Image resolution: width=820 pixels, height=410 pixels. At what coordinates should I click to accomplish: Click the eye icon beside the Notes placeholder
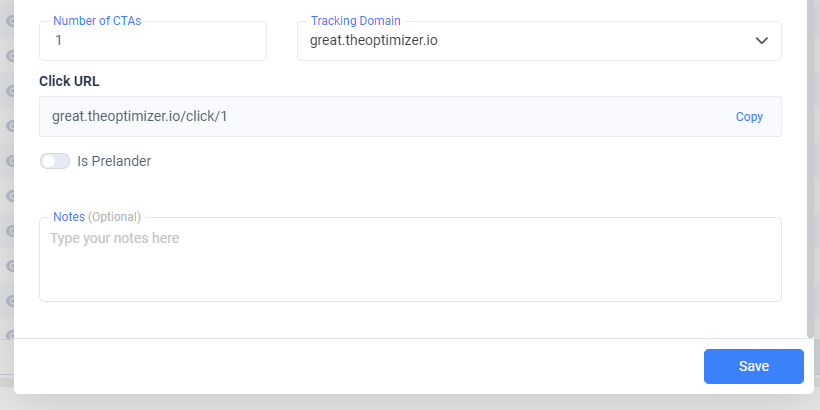[x=9, y=231]
